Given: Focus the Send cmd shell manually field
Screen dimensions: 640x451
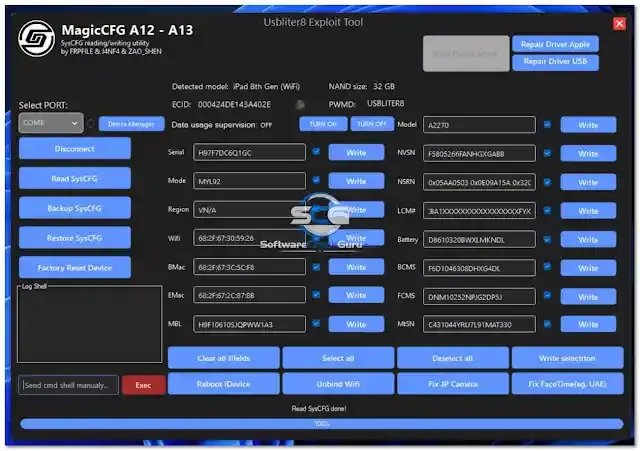Looking at the screenshot, I should [x=68, y=385].
